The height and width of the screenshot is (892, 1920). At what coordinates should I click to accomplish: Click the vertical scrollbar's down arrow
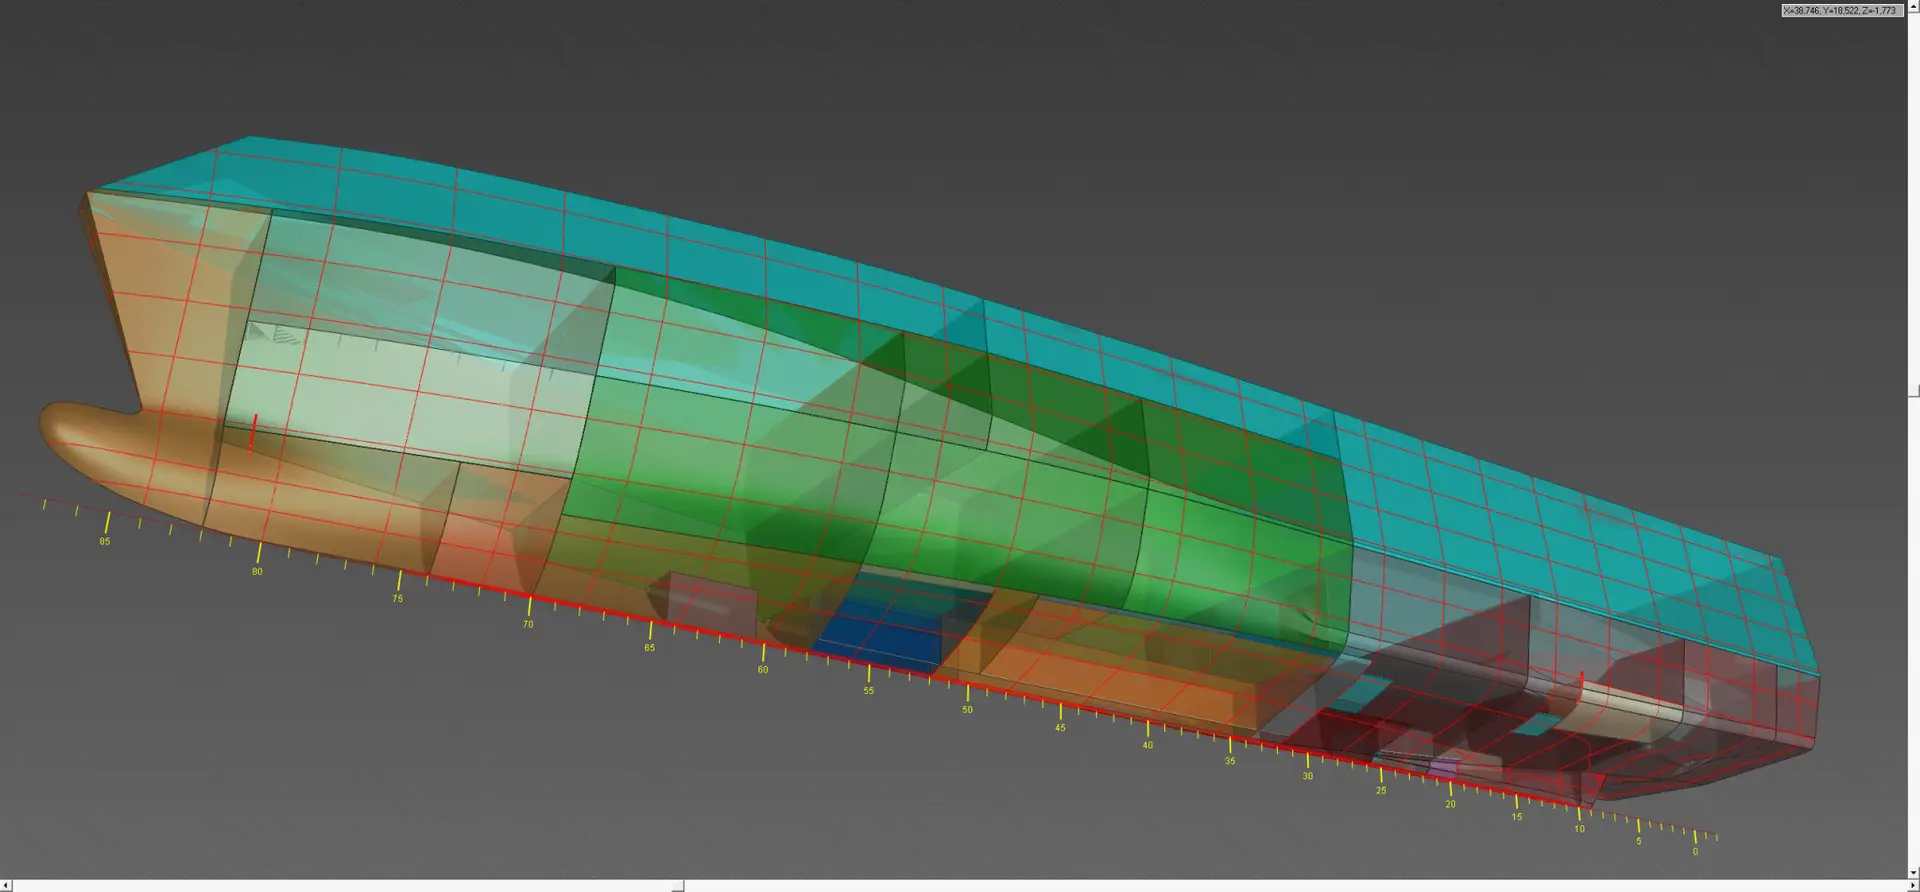coord(1913,873)
